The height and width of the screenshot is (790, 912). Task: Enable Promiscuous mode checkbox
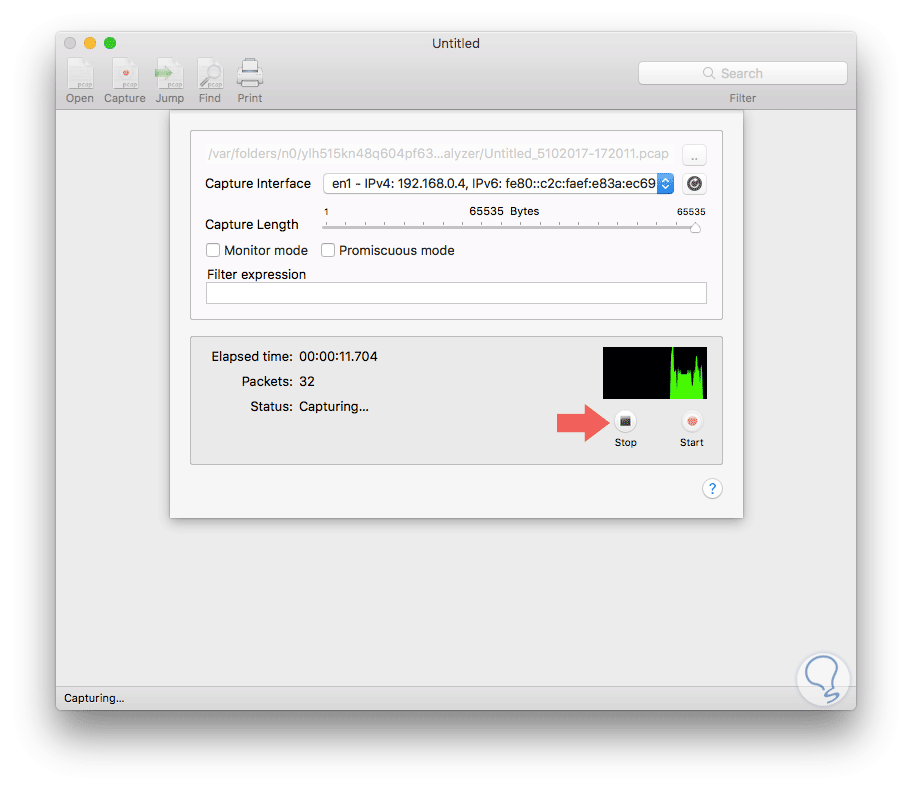pos(328,250)
